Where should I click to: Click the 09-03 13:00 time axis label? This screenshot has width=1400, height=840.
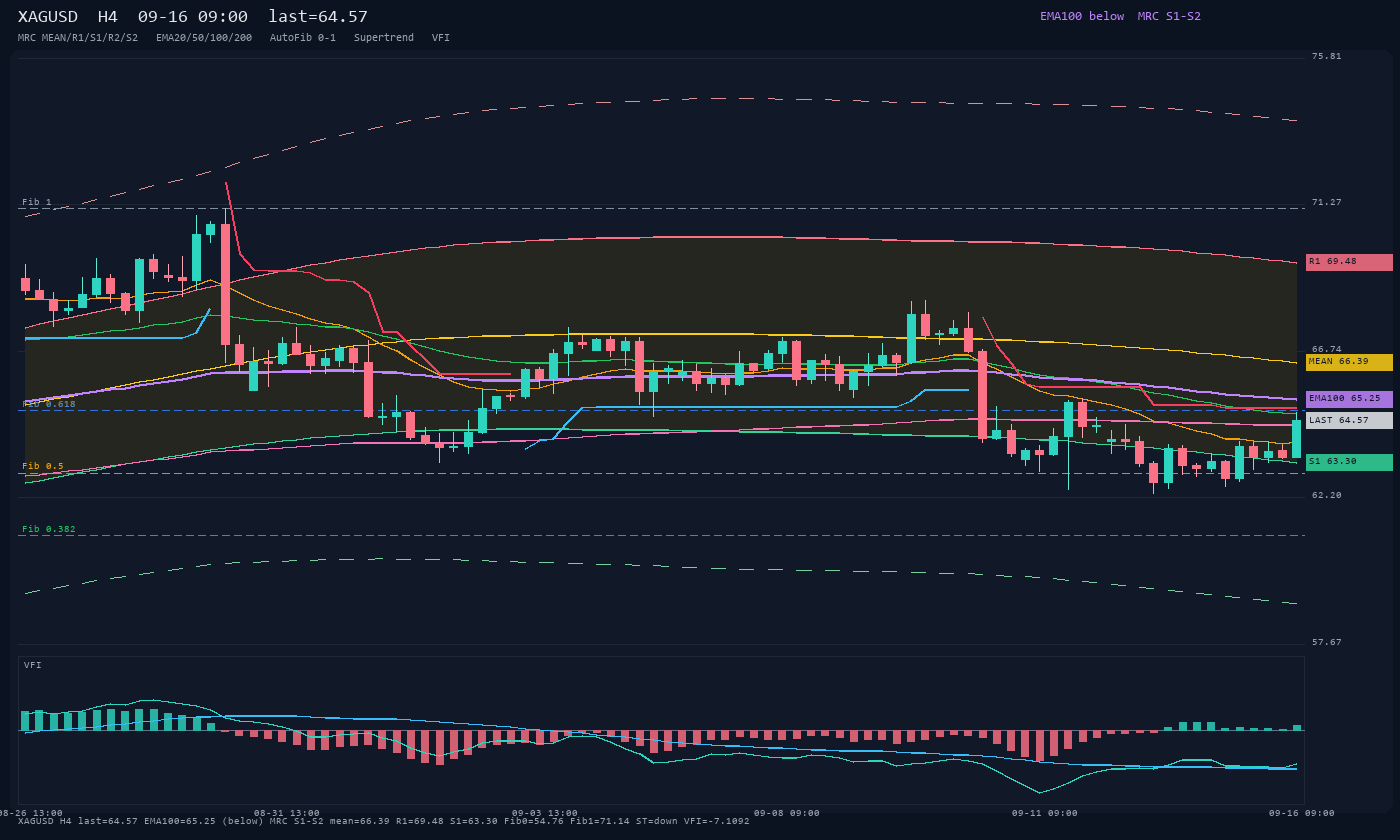pos(545,813)
